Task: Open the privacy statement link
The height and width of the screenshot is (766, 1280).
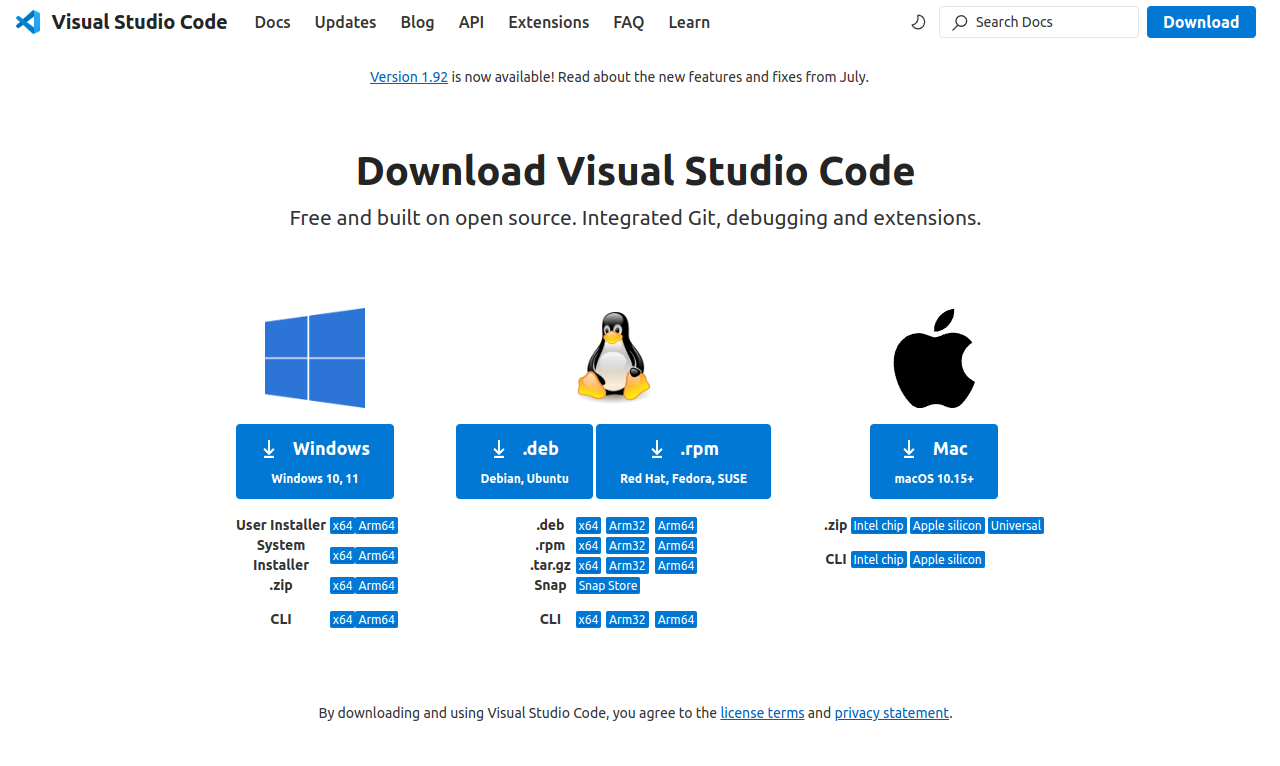Action: [891, 712]
